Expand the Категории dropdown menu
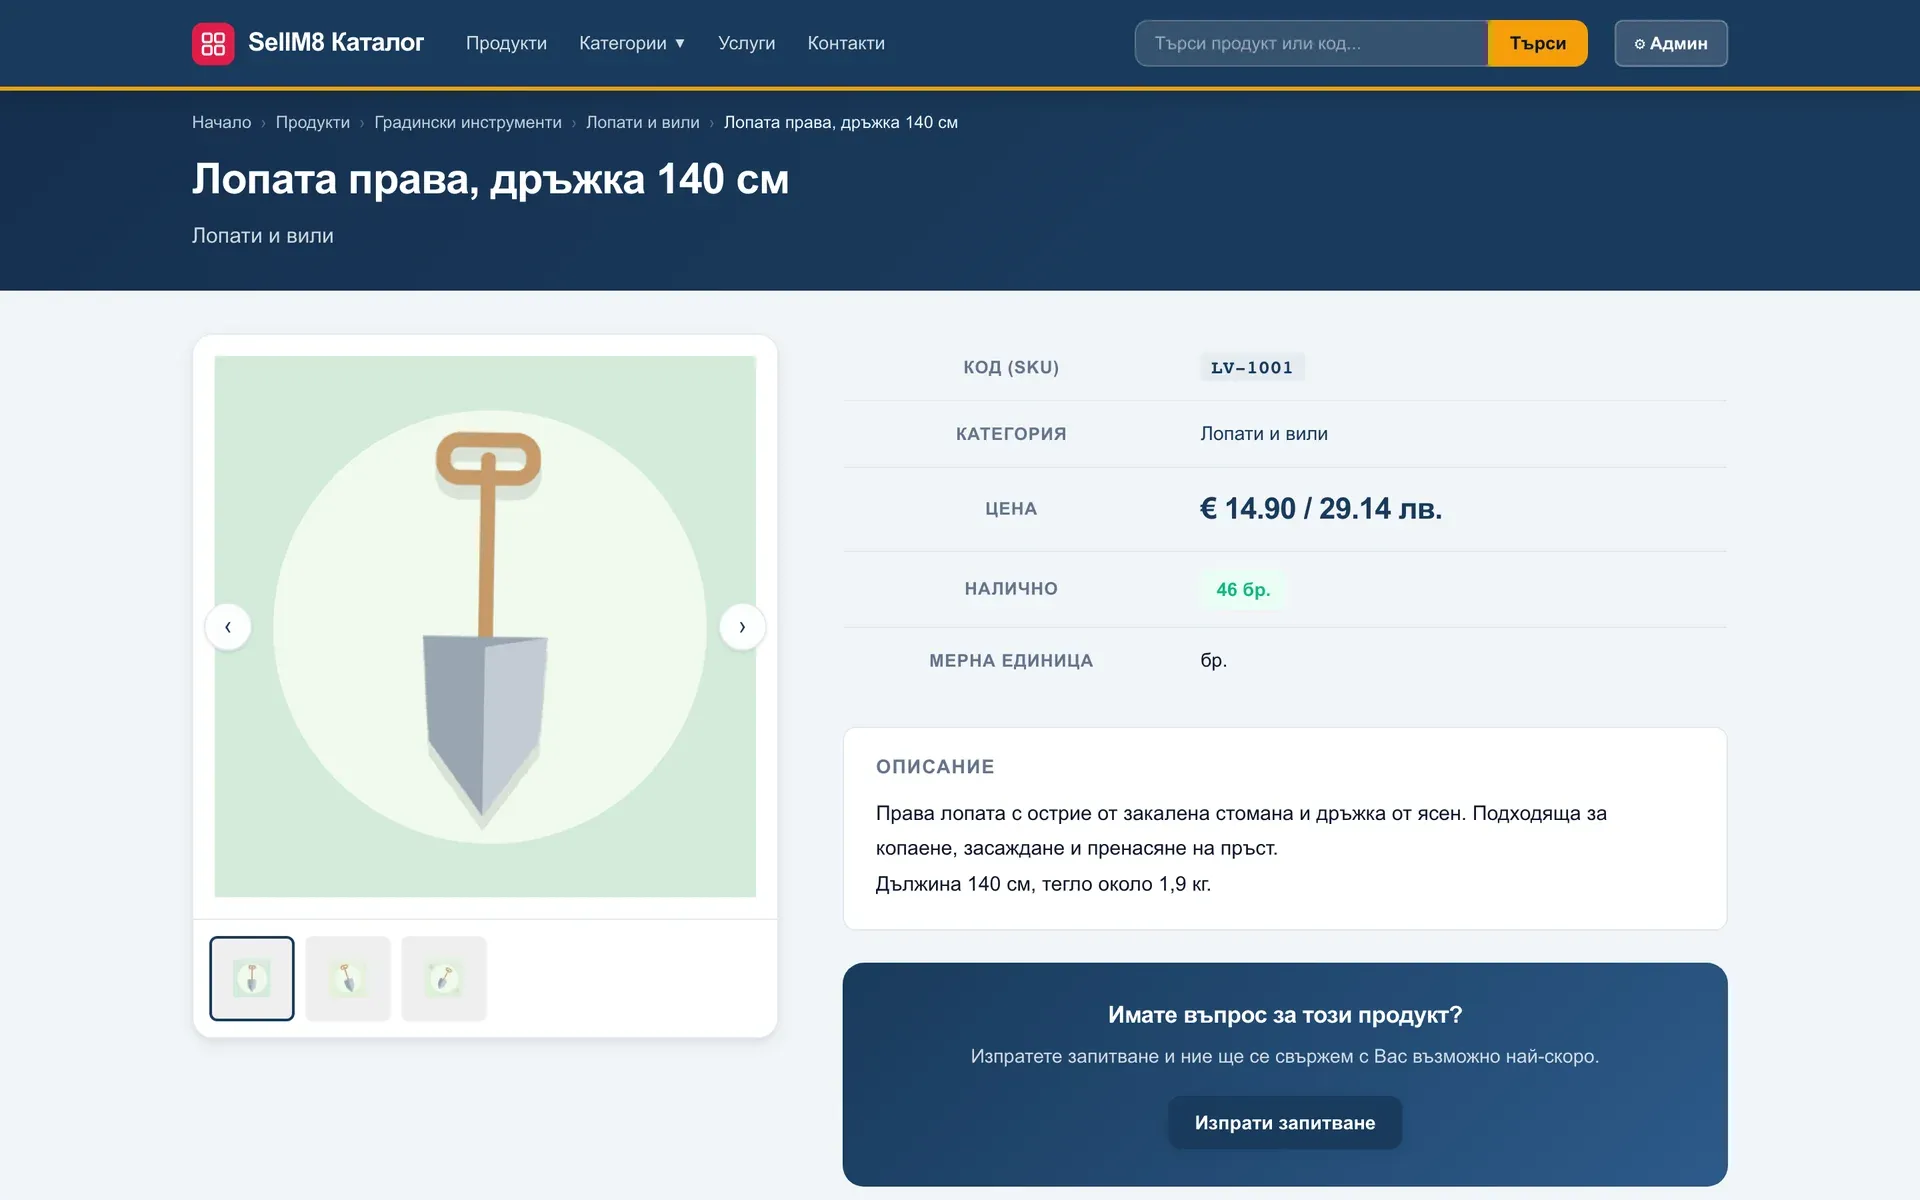This screenshot has height=1200, width=1920. (x=632, y=43)
